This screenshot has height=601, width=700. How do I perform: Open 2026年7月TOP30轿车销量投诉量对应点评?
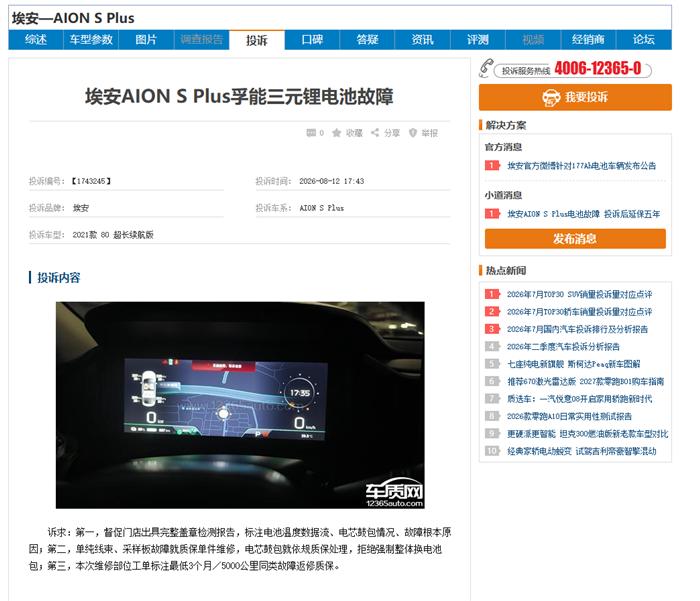(579, 312)
